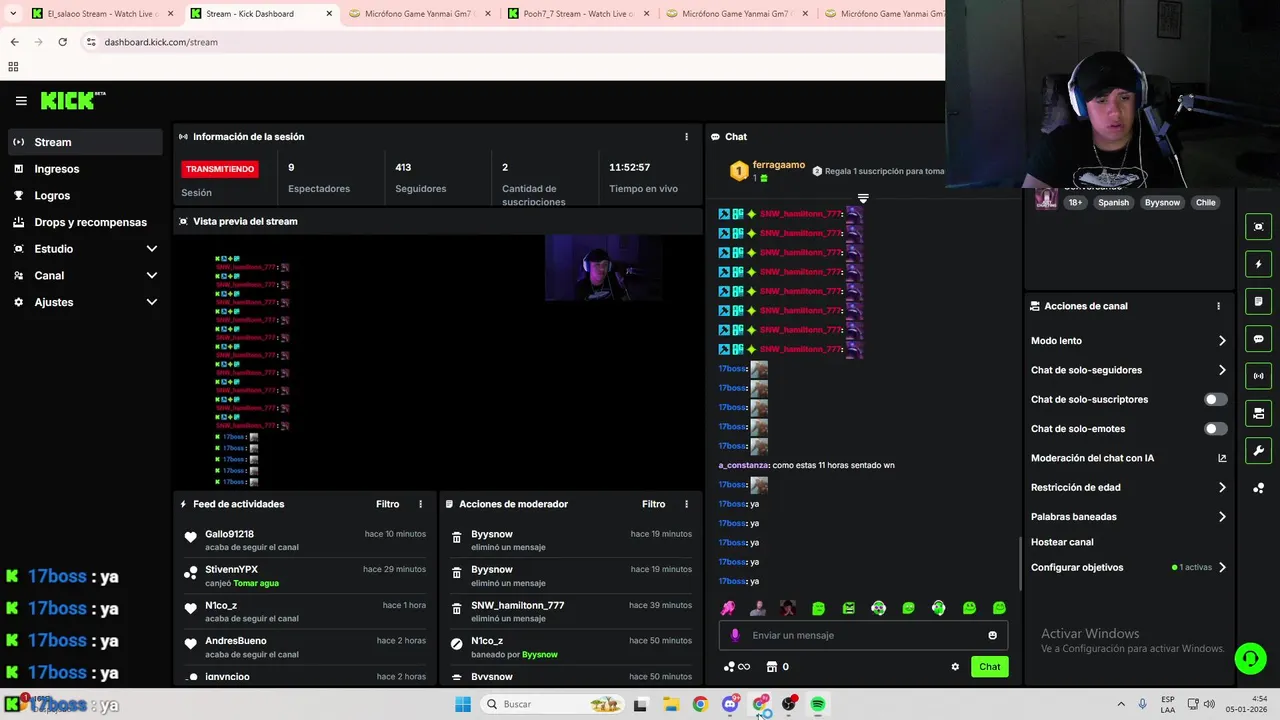Toggle Chat de solo-emotes switch
The image size is (1280, 720).
(1215, 429)
